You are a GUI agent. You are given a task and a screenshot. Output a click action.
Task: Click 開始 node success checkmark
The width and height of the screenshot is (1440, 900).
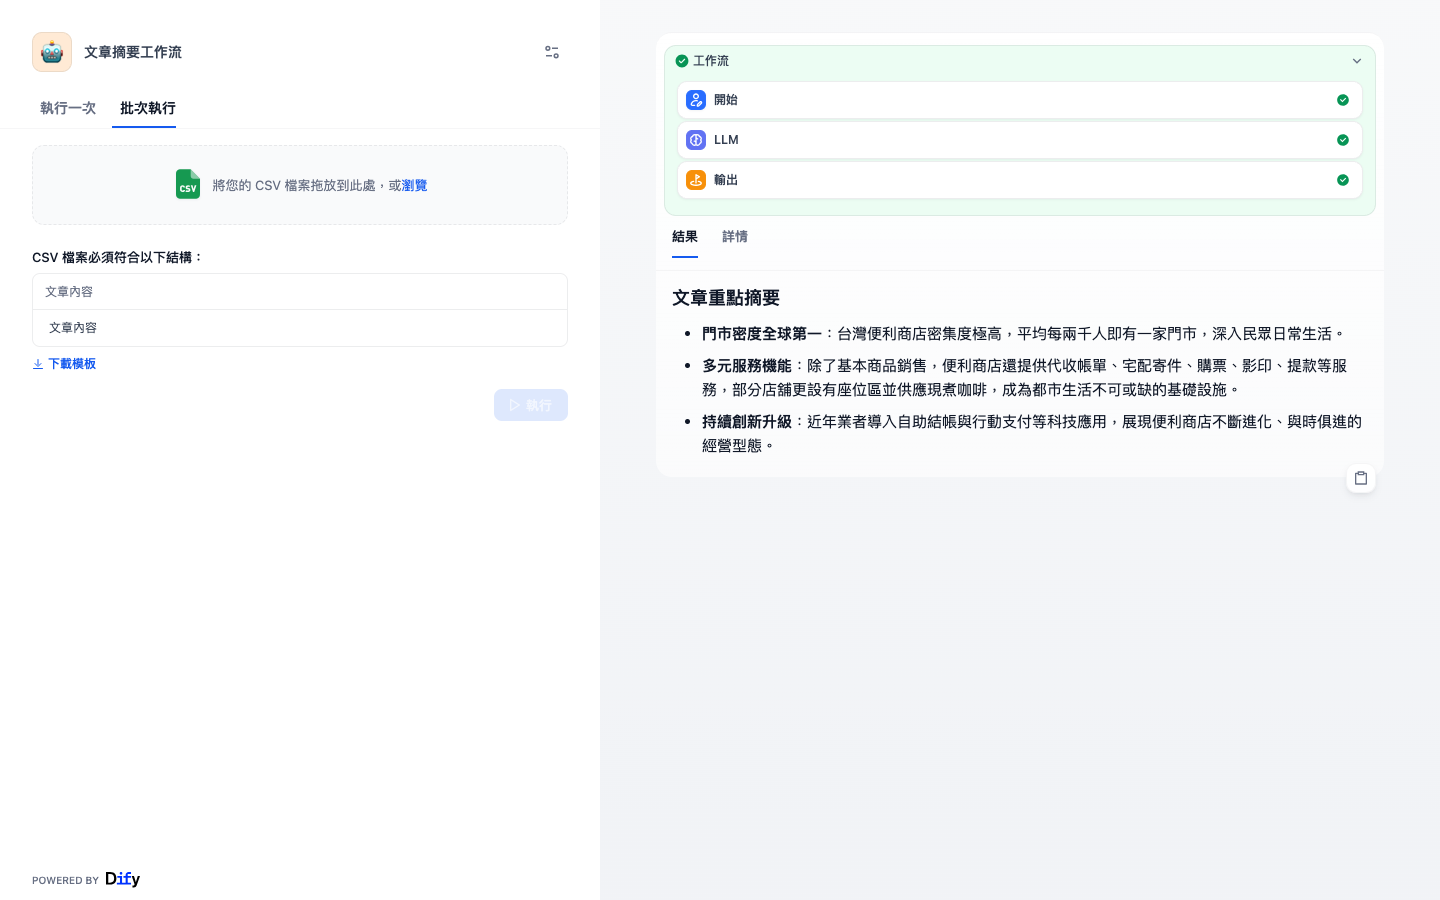[1343, 100]
